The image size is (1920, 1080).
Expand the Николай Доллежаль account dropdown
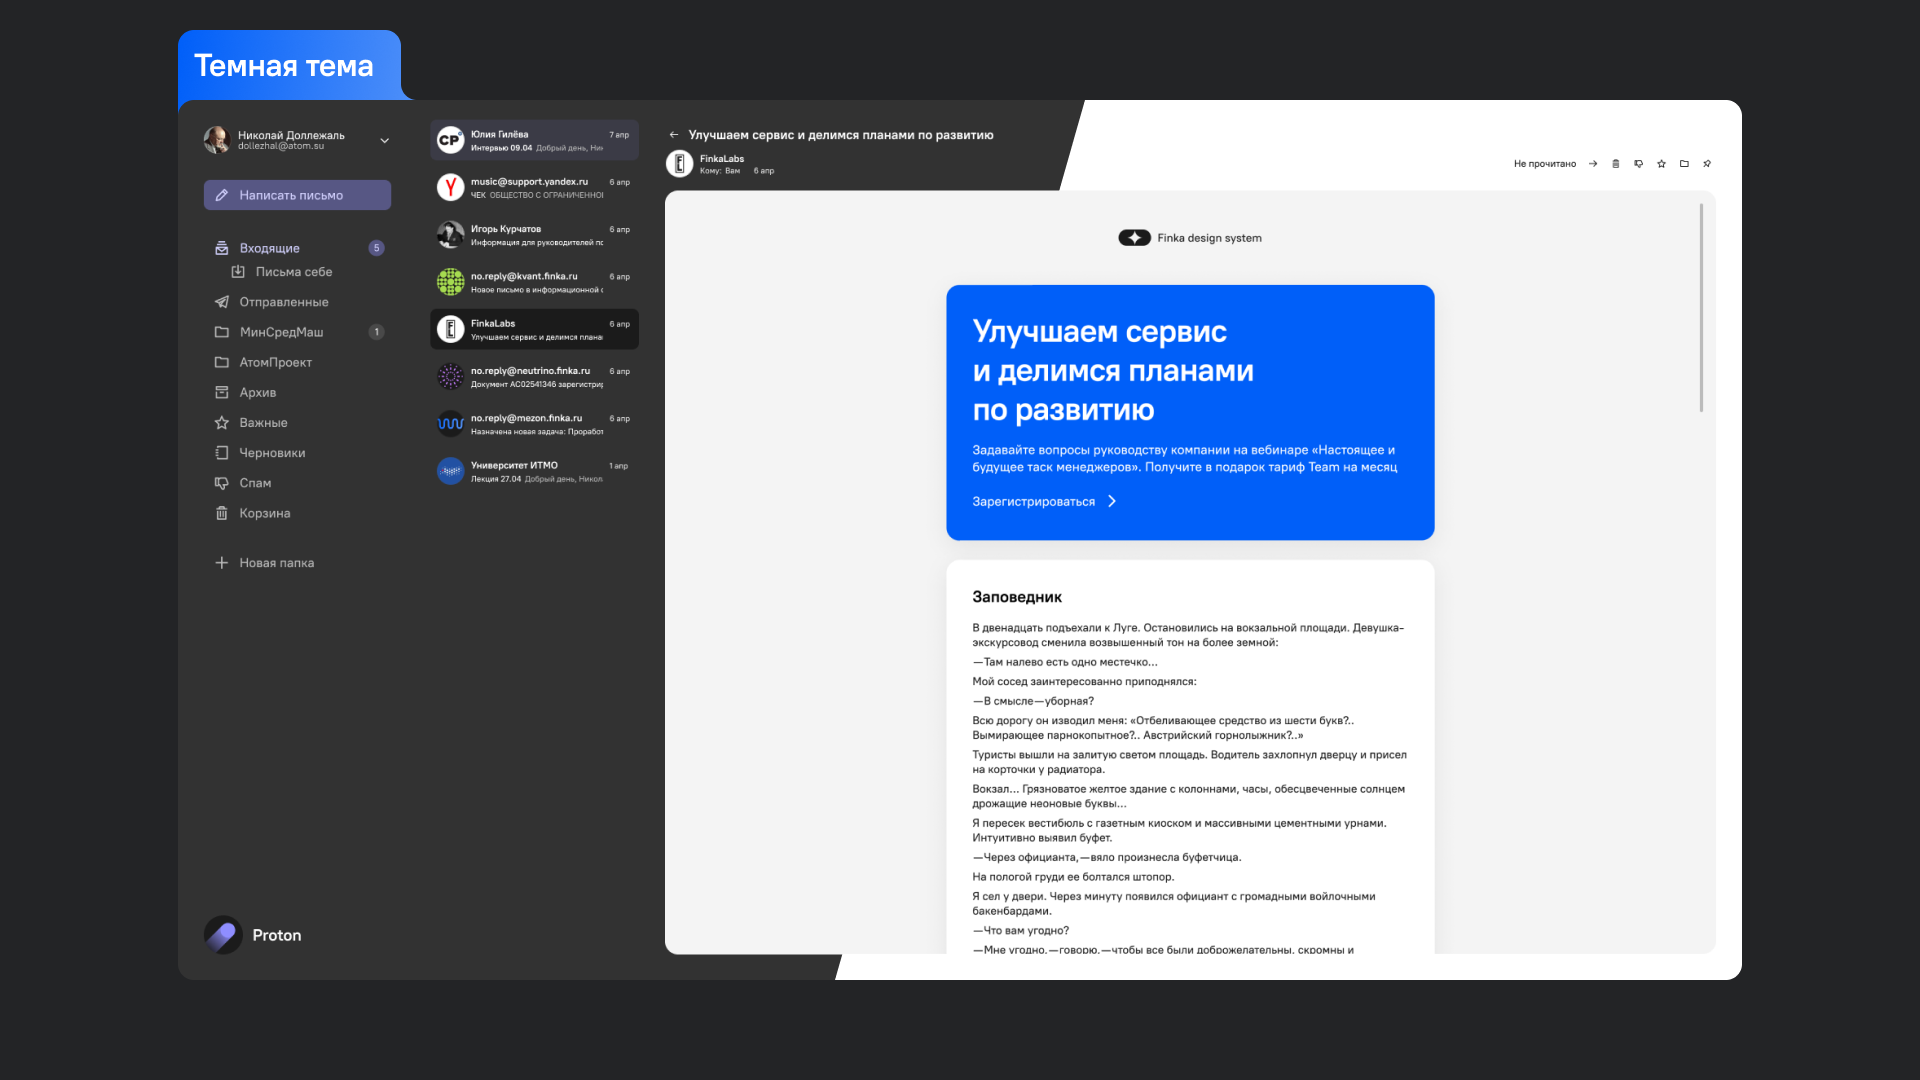click(x=384, y=141)
